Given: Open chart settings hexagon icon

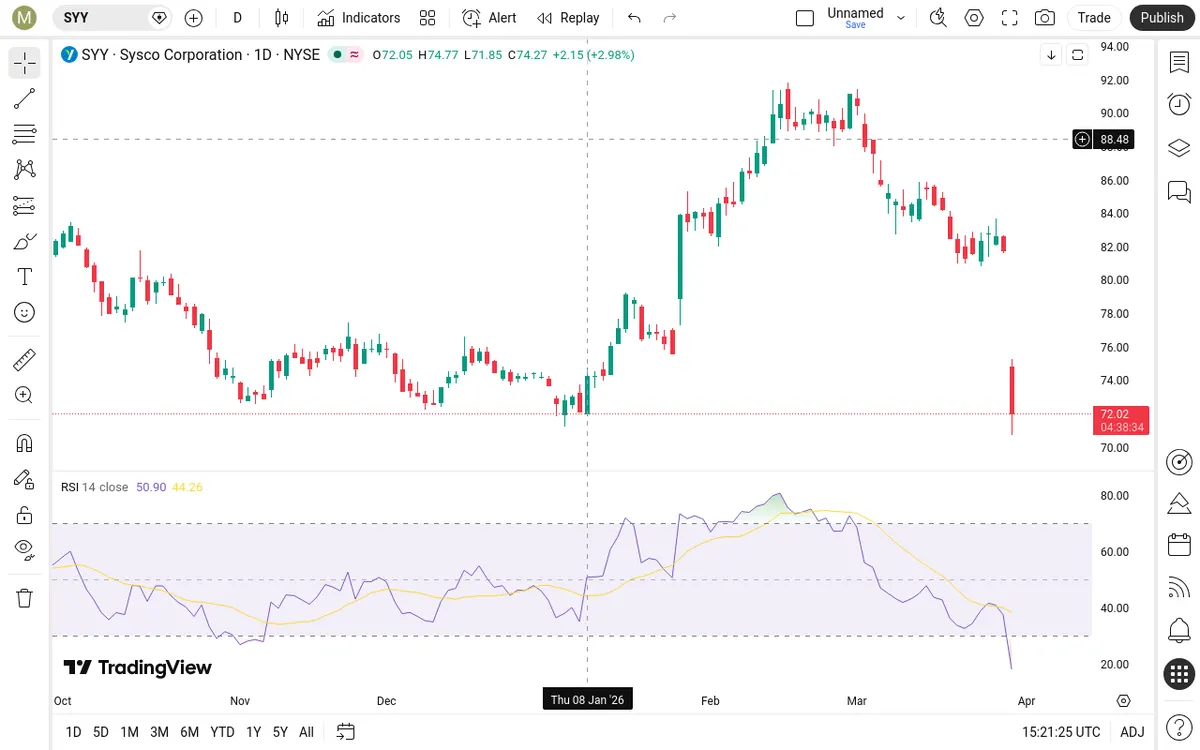Looking at the screenshot, I should click(974, 18).
